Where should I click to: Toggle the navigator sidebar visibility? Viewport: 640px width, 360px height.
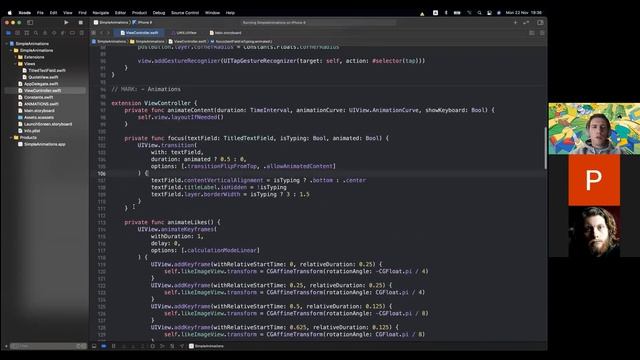point(30,22)
